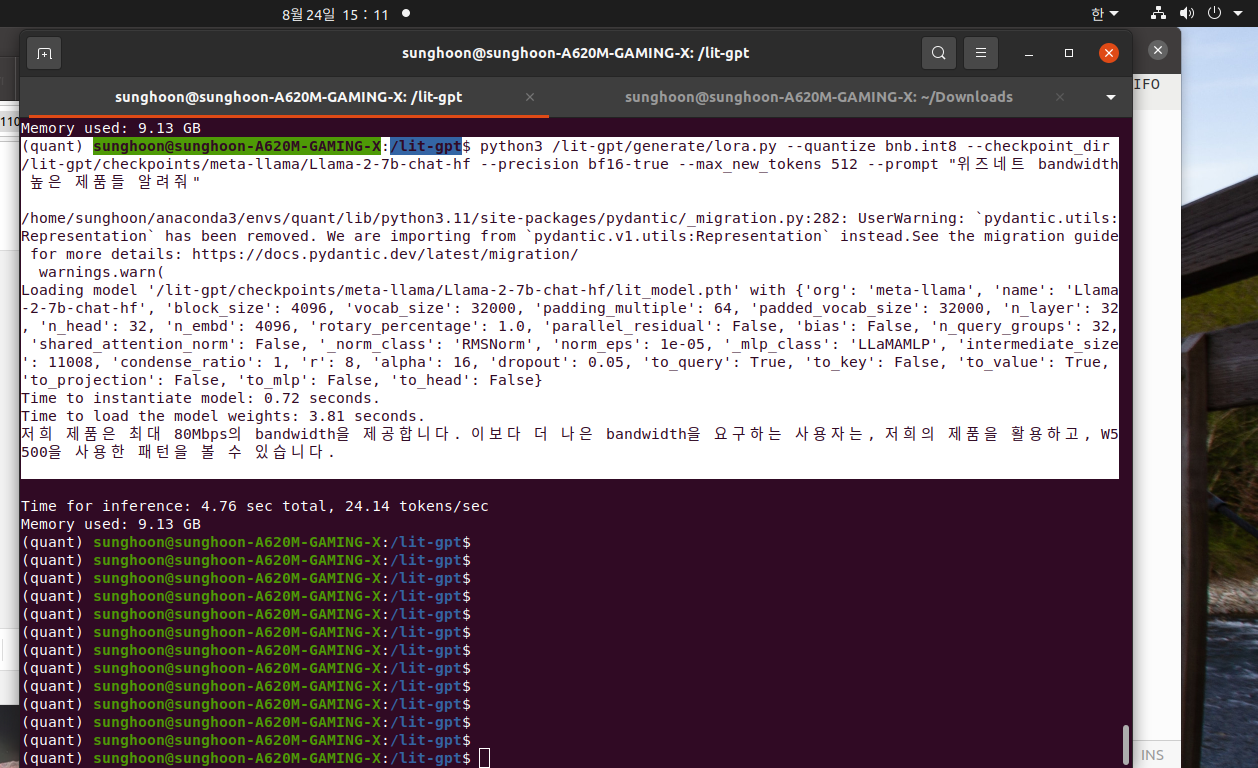The width and height of the screenshot is (1258, 768).
Task: Open the volume speaker icon
Action: [1187, 14]
